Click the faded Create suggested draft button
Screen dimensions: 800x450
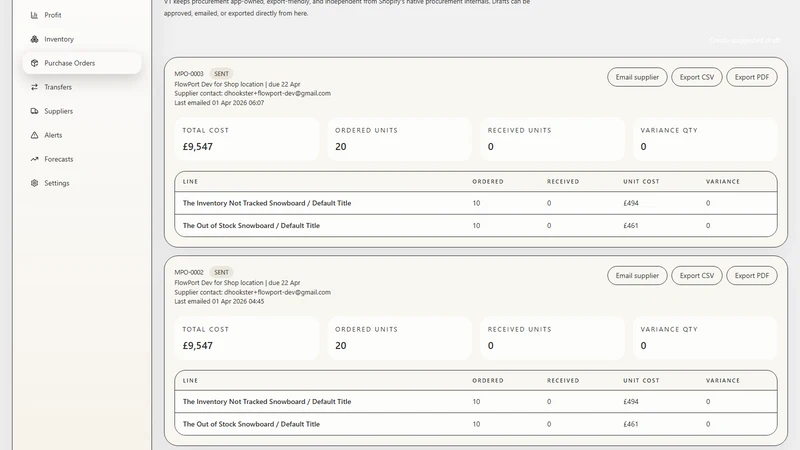pos(744,40)
